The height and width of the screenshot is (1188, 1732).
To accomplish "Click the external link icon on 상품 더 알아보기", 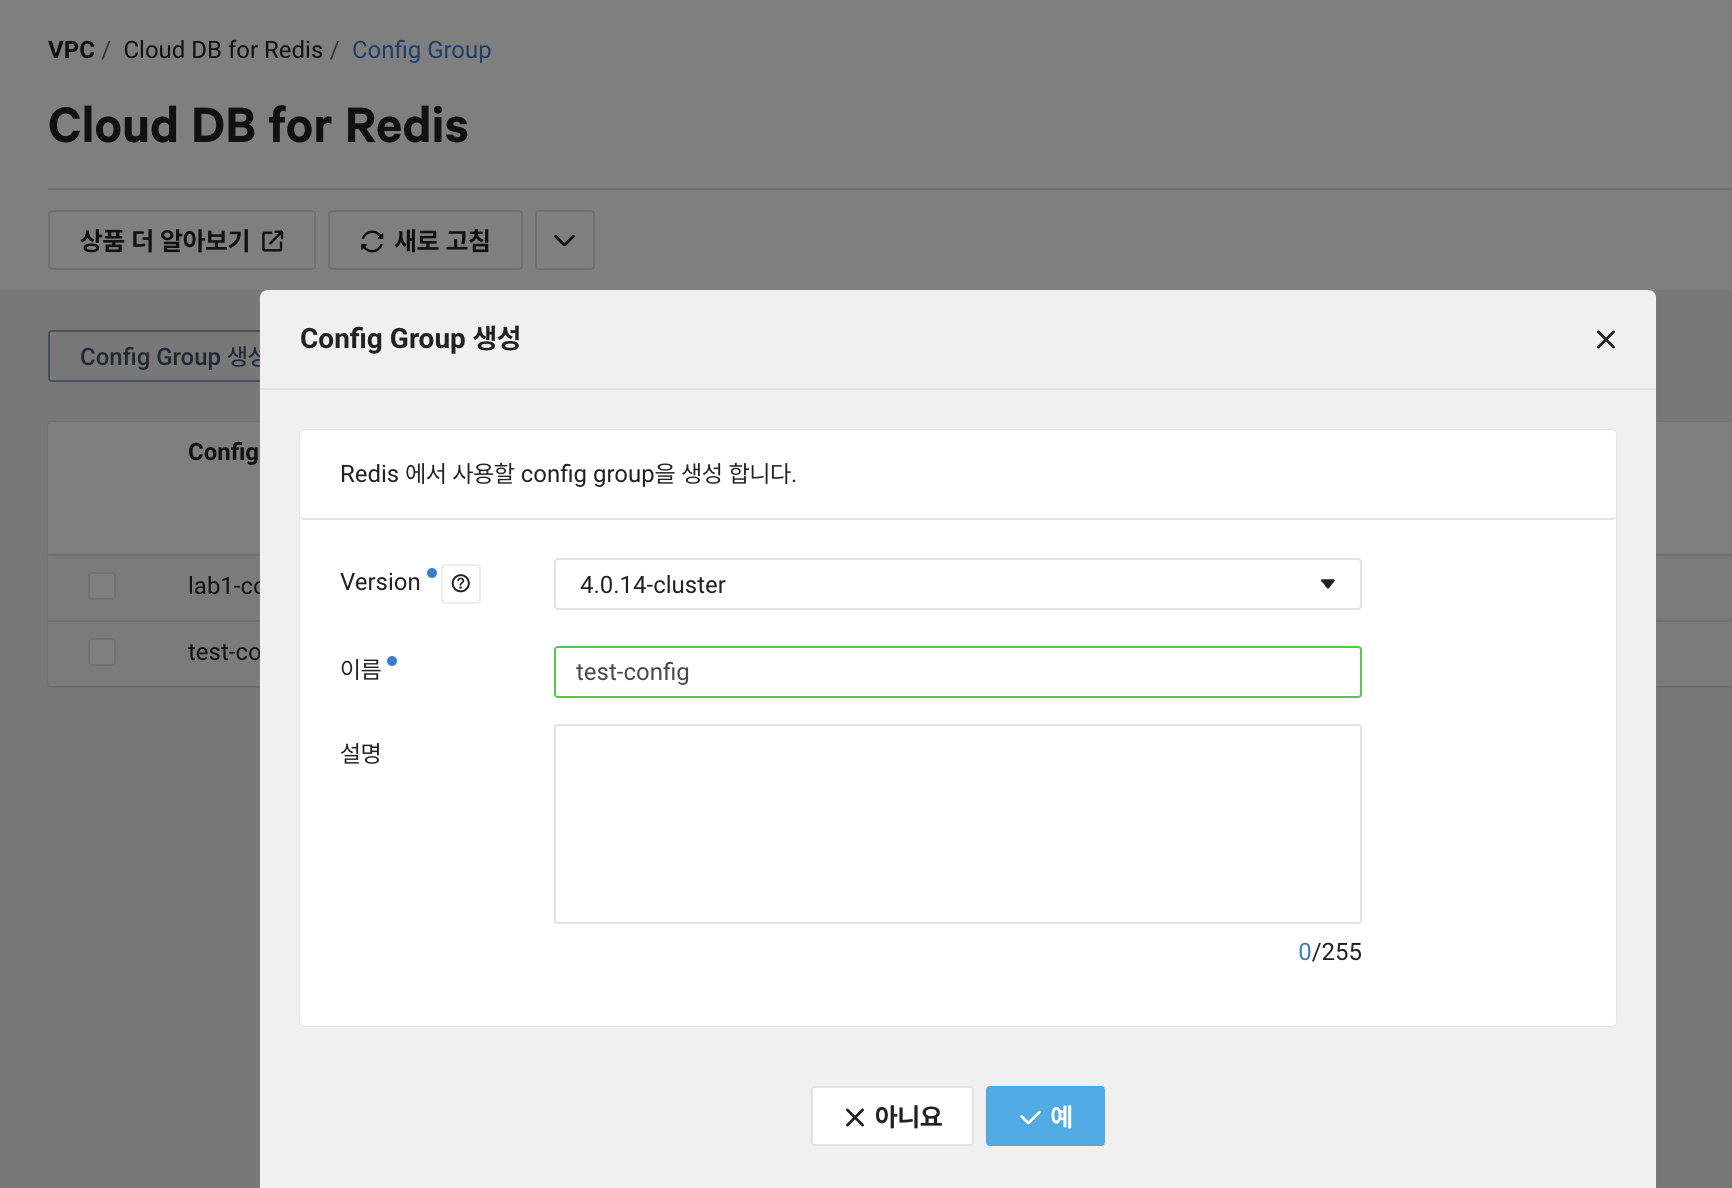I will coord(273,241).
